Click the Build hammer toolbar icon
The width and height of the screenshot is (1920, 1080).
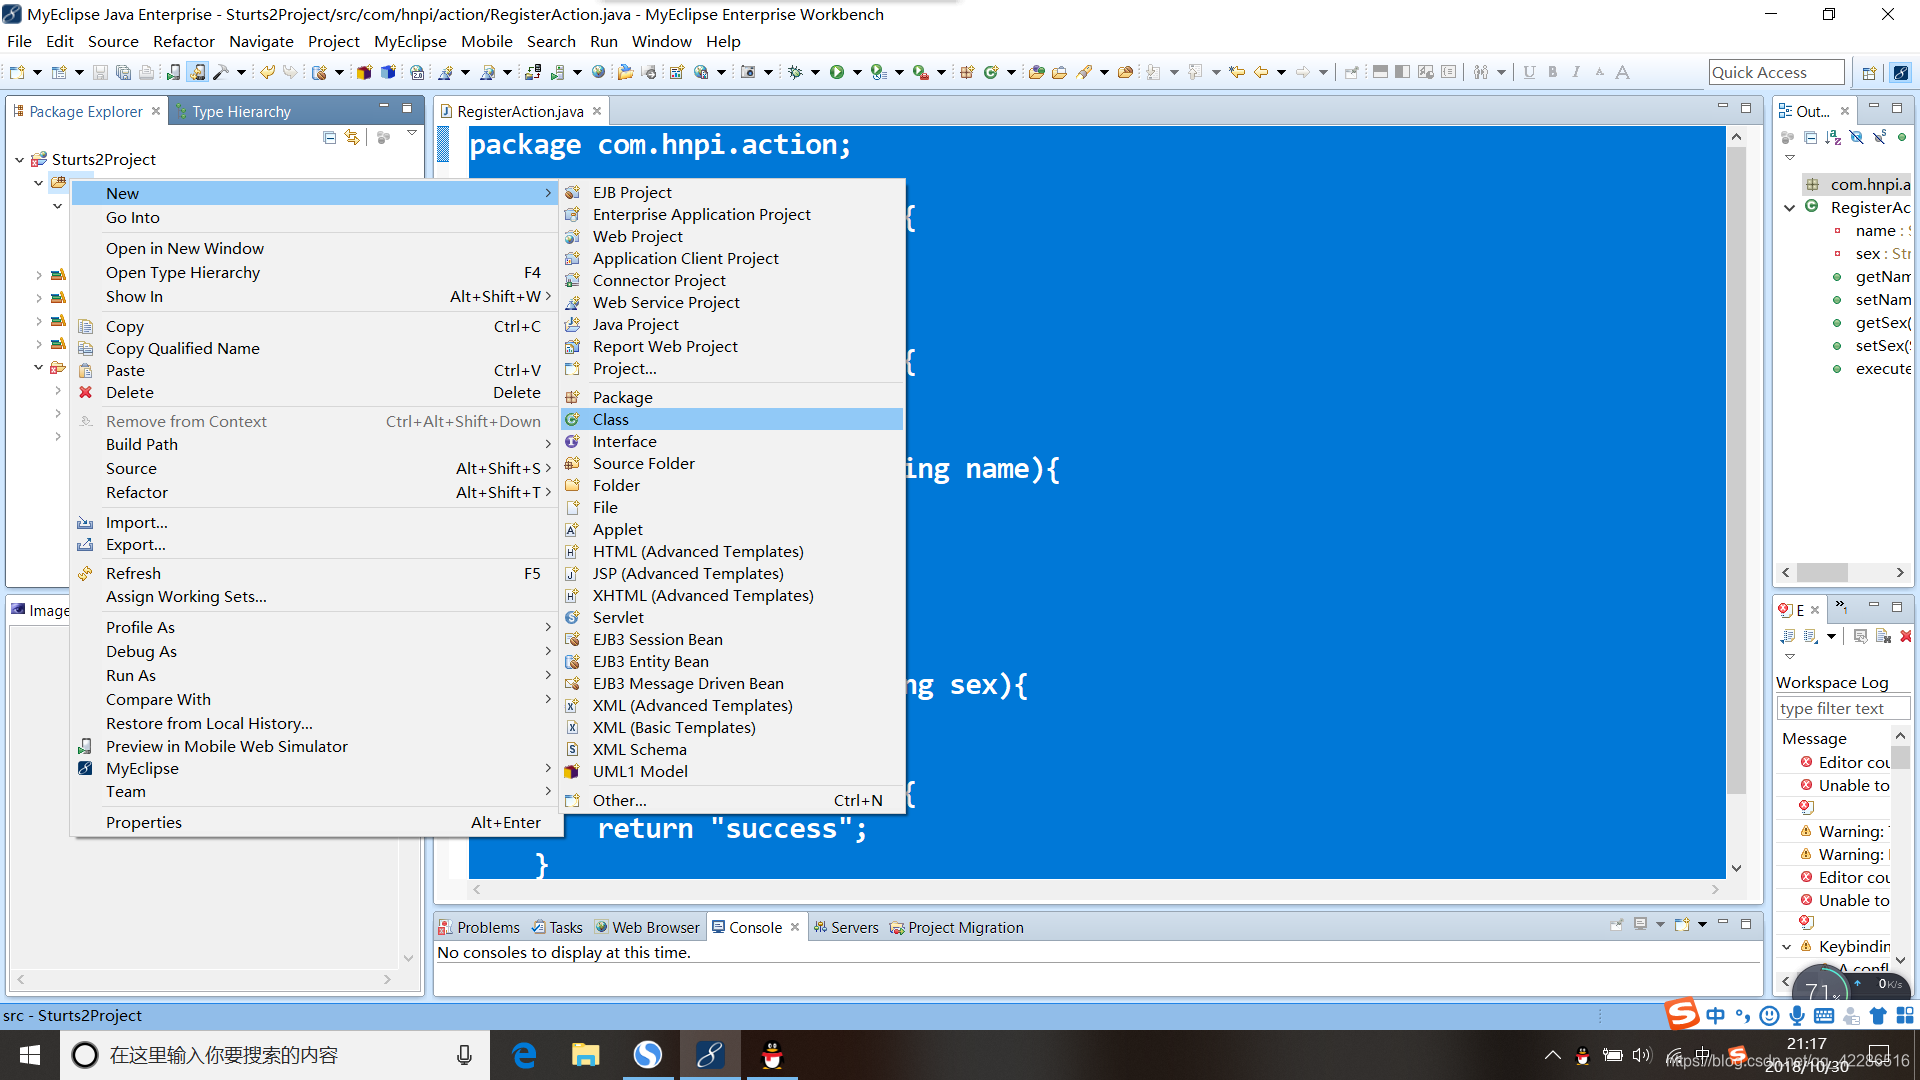[221, 72]
